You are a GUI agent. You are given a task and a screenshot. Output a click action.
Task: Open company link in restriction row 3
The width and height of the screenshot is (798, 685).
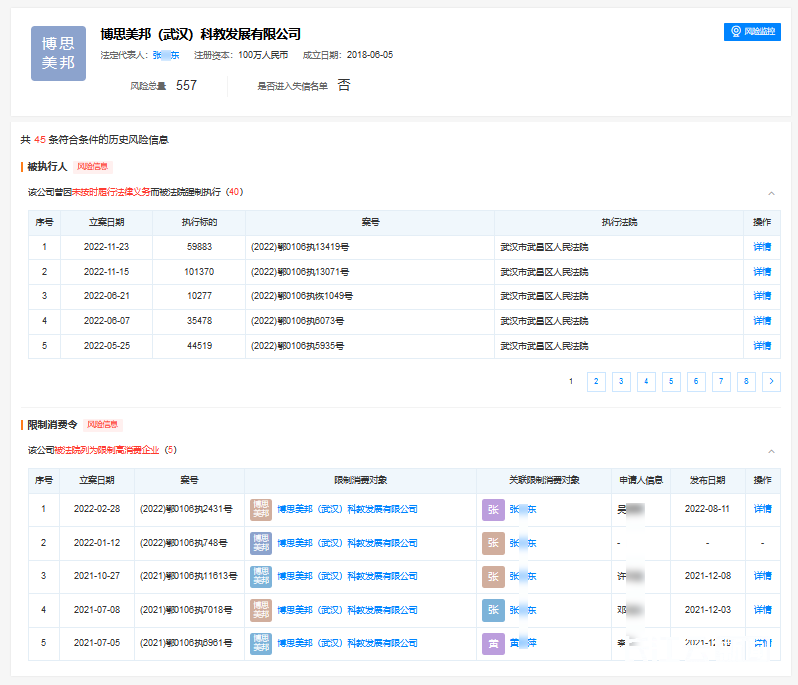point(347,576)
